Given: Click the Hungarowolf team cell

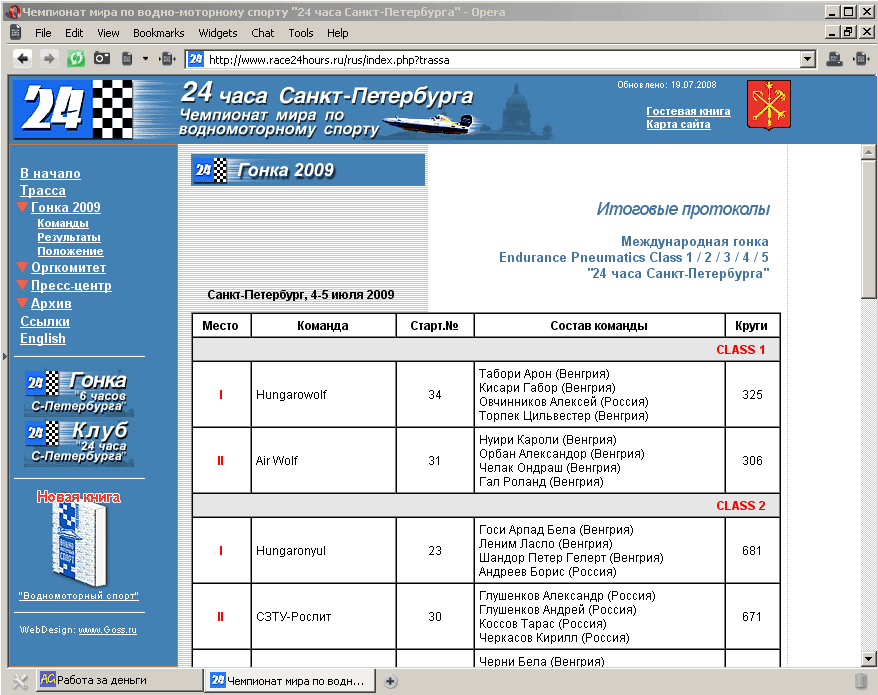Looking at the screenshot, I should click(323, 395).
